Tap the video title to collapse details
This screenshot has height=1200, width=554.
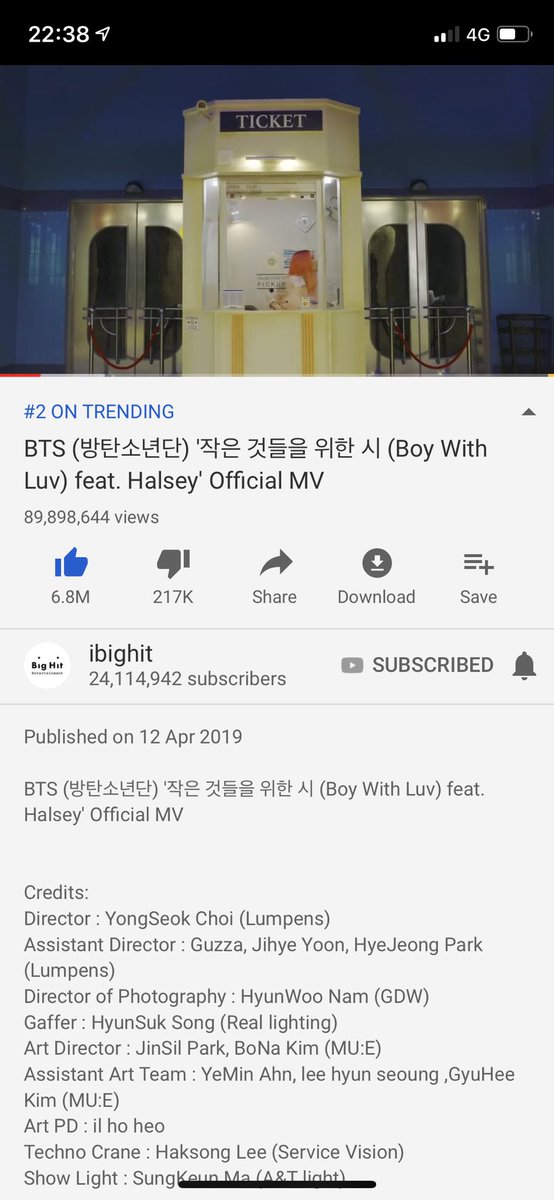pos(255,464)
